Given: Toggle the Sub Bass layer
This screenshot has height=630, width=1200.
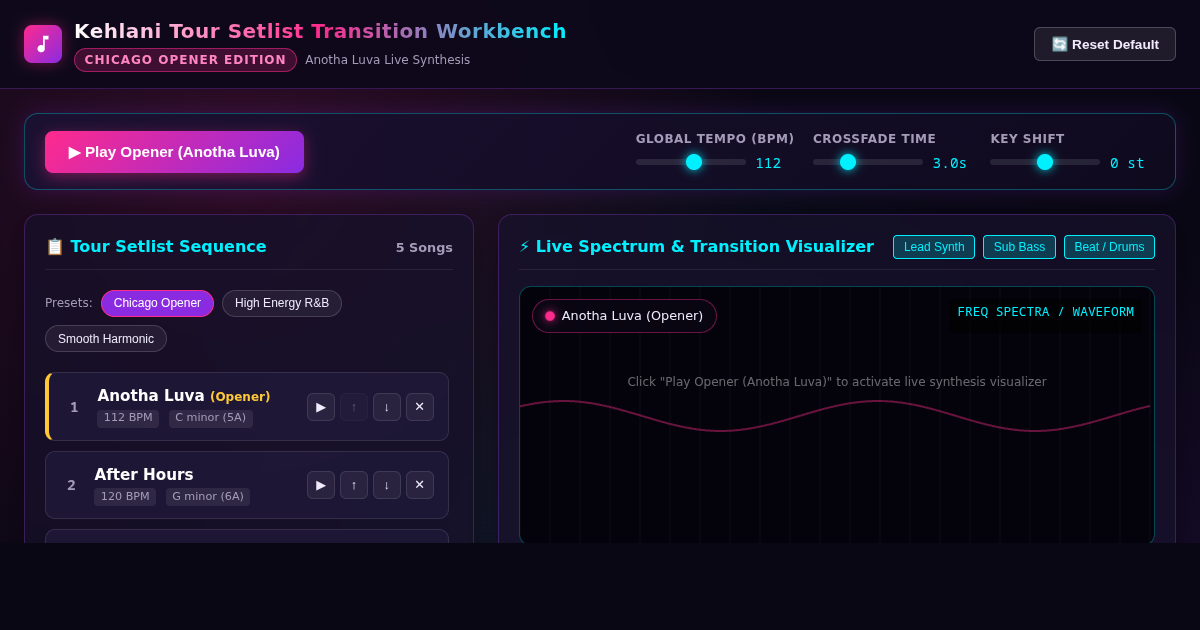Looking at the screenshot, I should pyautogui.click(x=1019, y=247).
